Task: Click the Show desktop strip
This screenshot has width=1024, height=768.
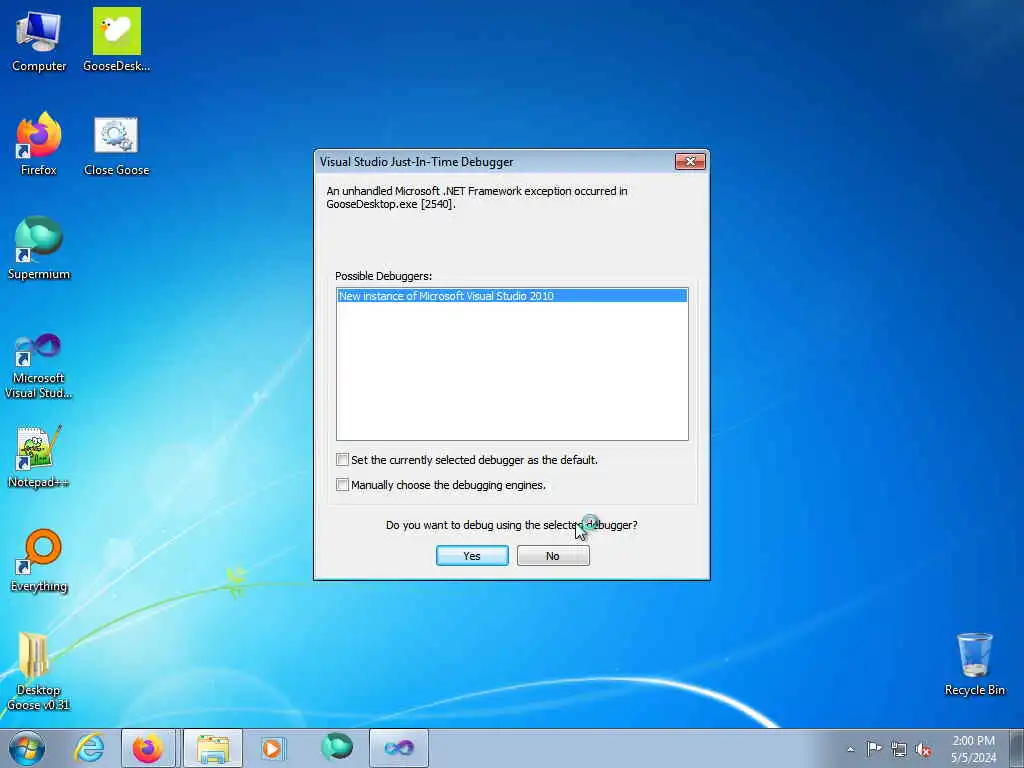Action: (1017, 748)
